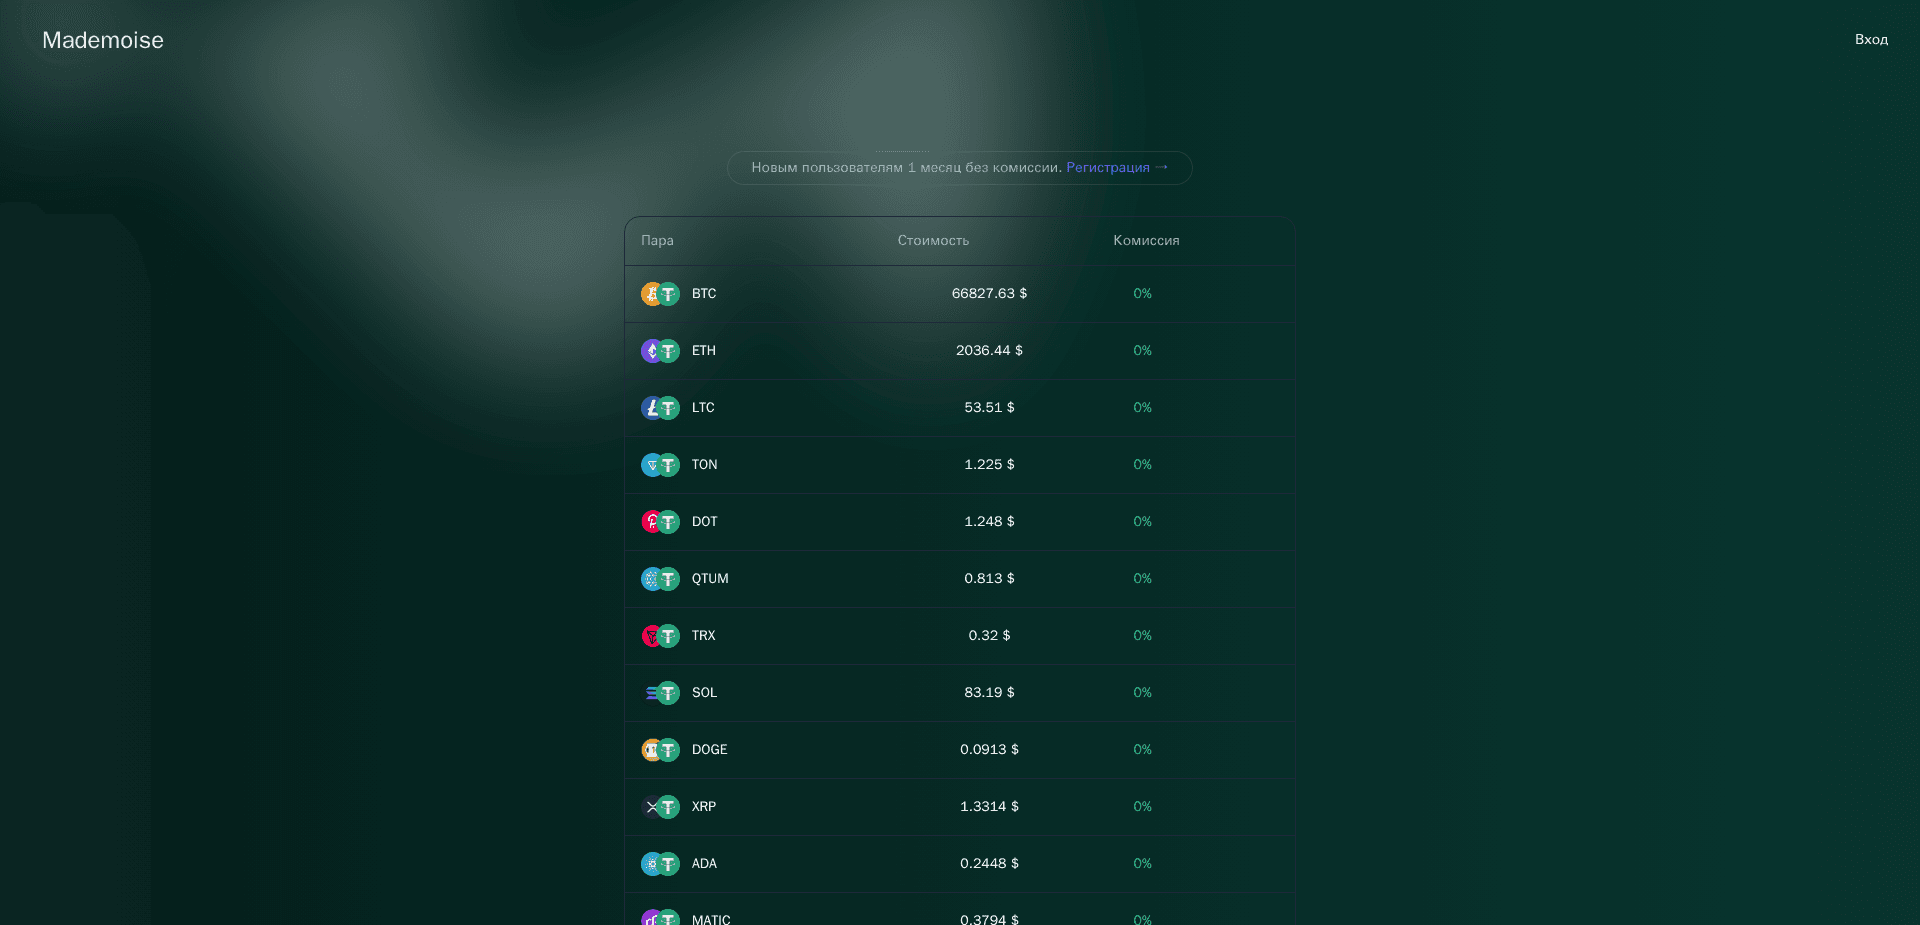This screenshot has width=1920, height=925.
Task: Select the MATIC coin icon
Action: coord(660,918)
